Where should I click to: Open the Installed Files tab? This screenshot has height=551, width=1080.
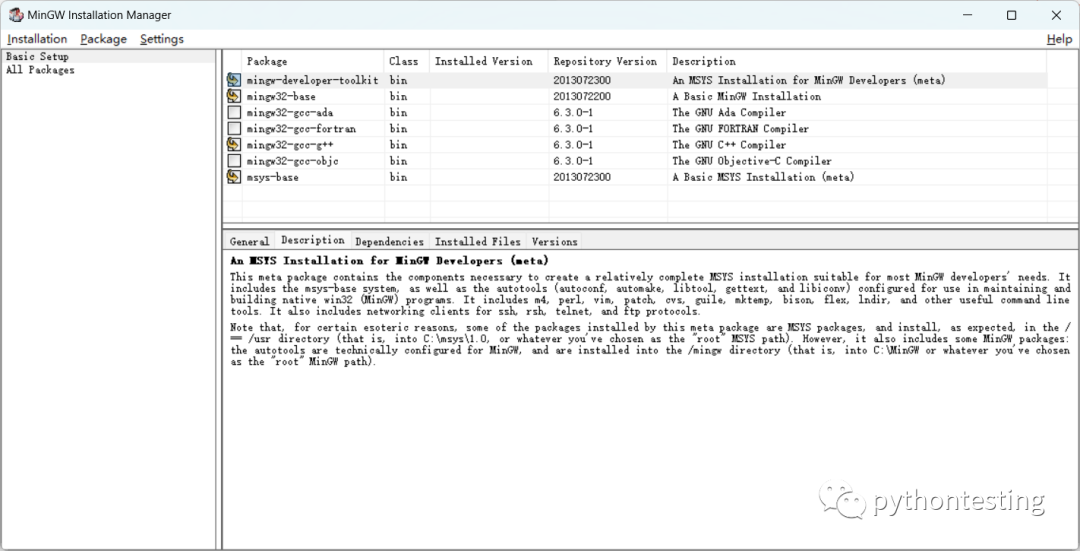477,242
